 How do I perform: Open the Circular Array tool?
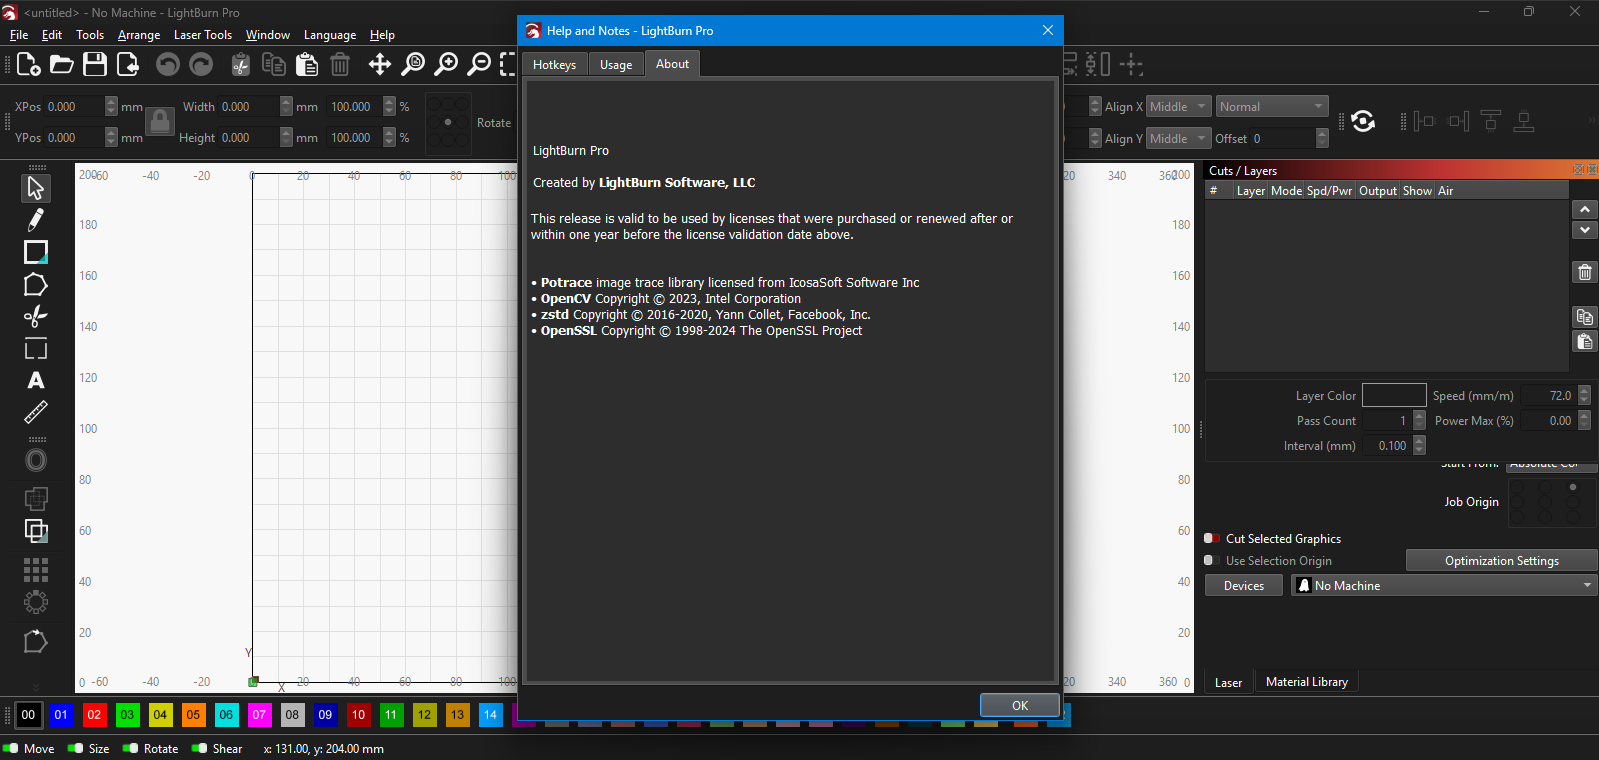click(36, 602)
